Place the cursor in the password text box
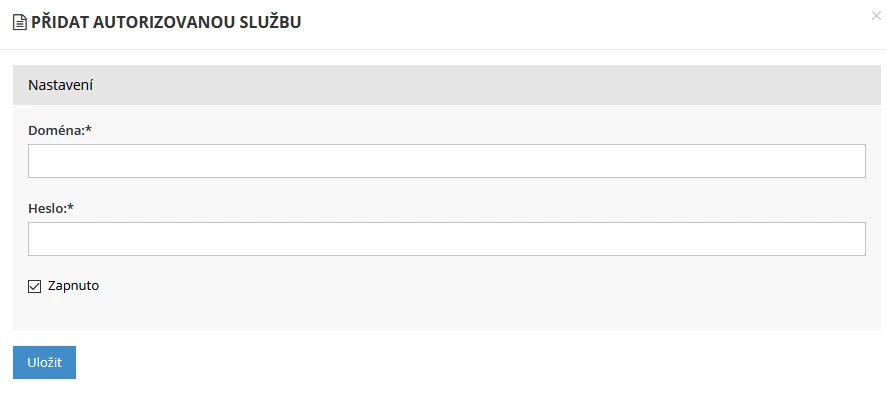Viewport: 887px width, 406px height. 447,239
